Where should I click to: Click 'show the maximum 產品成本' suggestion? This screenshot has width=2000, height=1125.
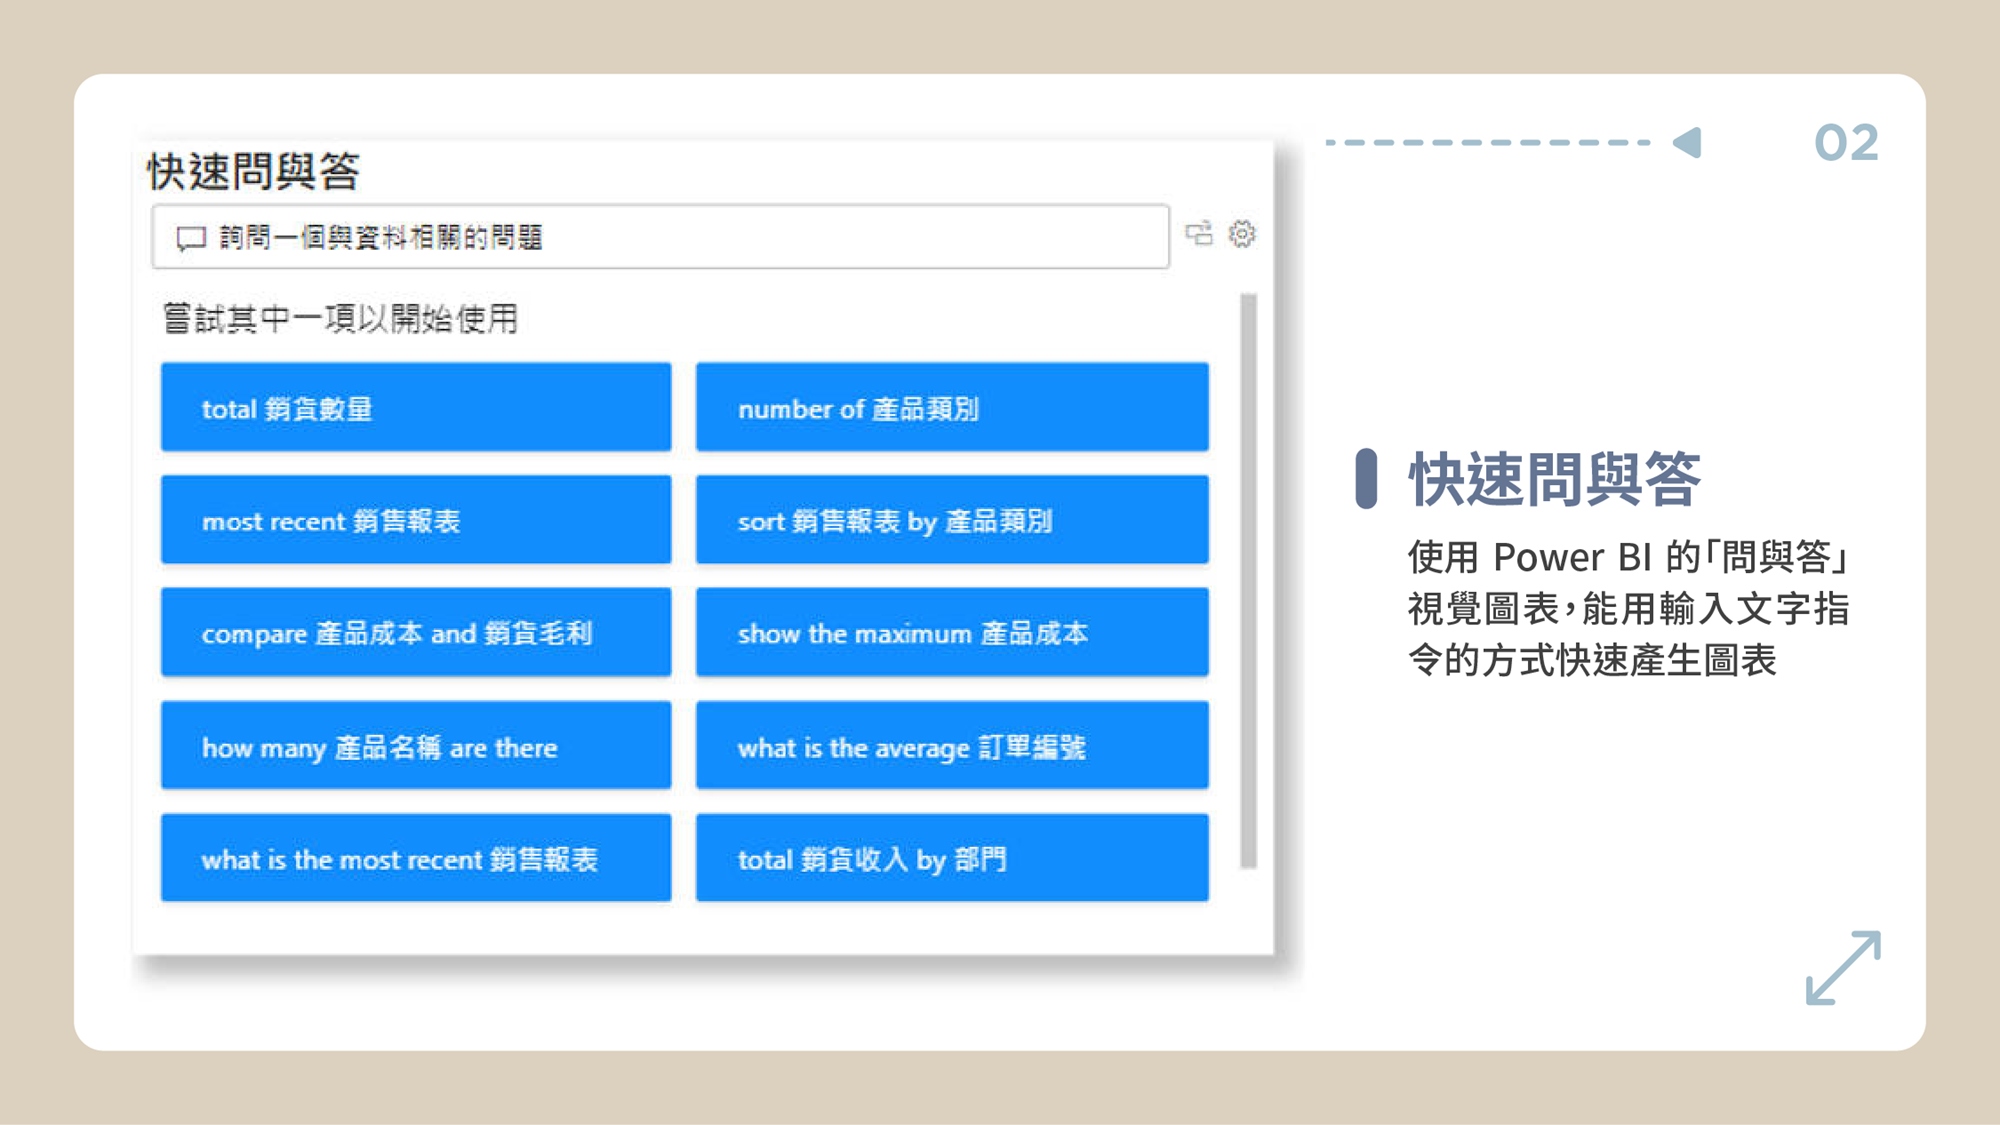click(952, 633)
